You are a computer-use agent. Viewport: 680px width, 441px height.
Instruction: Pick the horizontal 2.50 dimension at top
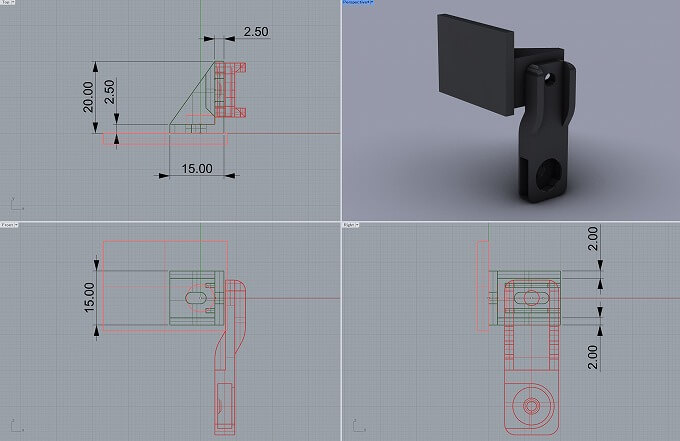click(255, 33)
